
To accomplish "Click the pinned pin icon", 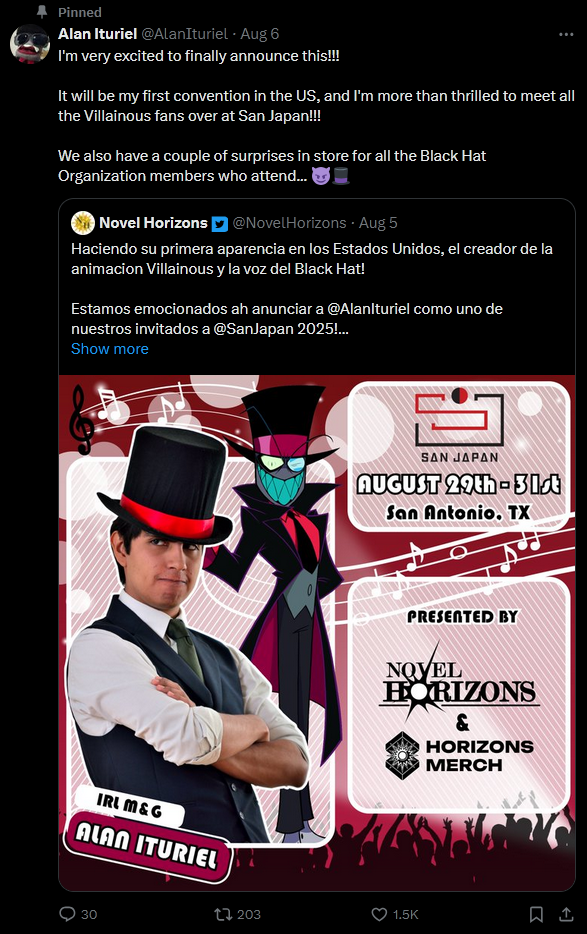I will (42, 12).
